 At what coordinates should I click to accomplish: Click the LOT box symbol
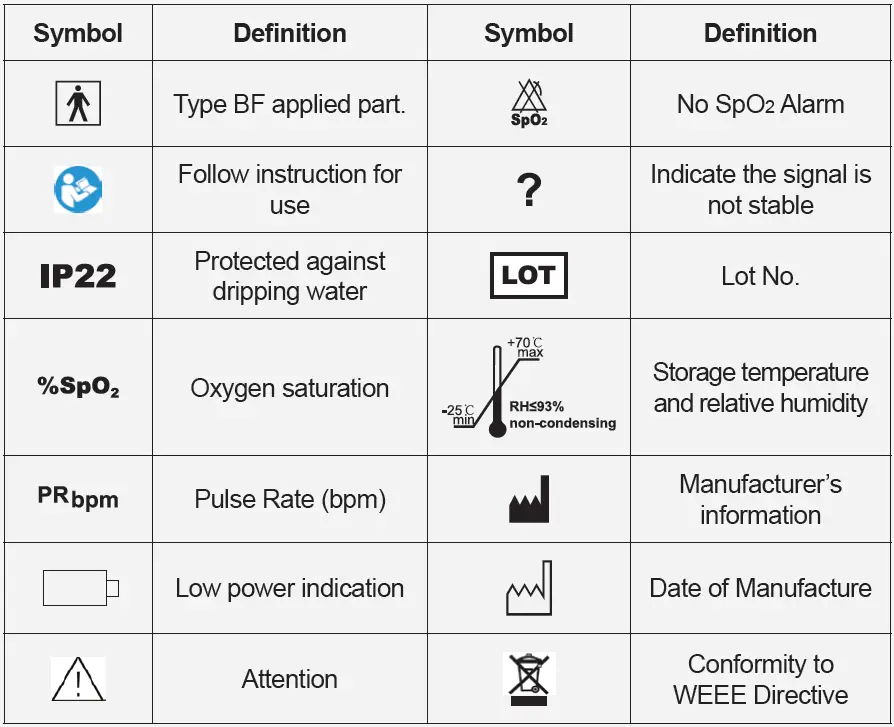[x=529, y=276]
